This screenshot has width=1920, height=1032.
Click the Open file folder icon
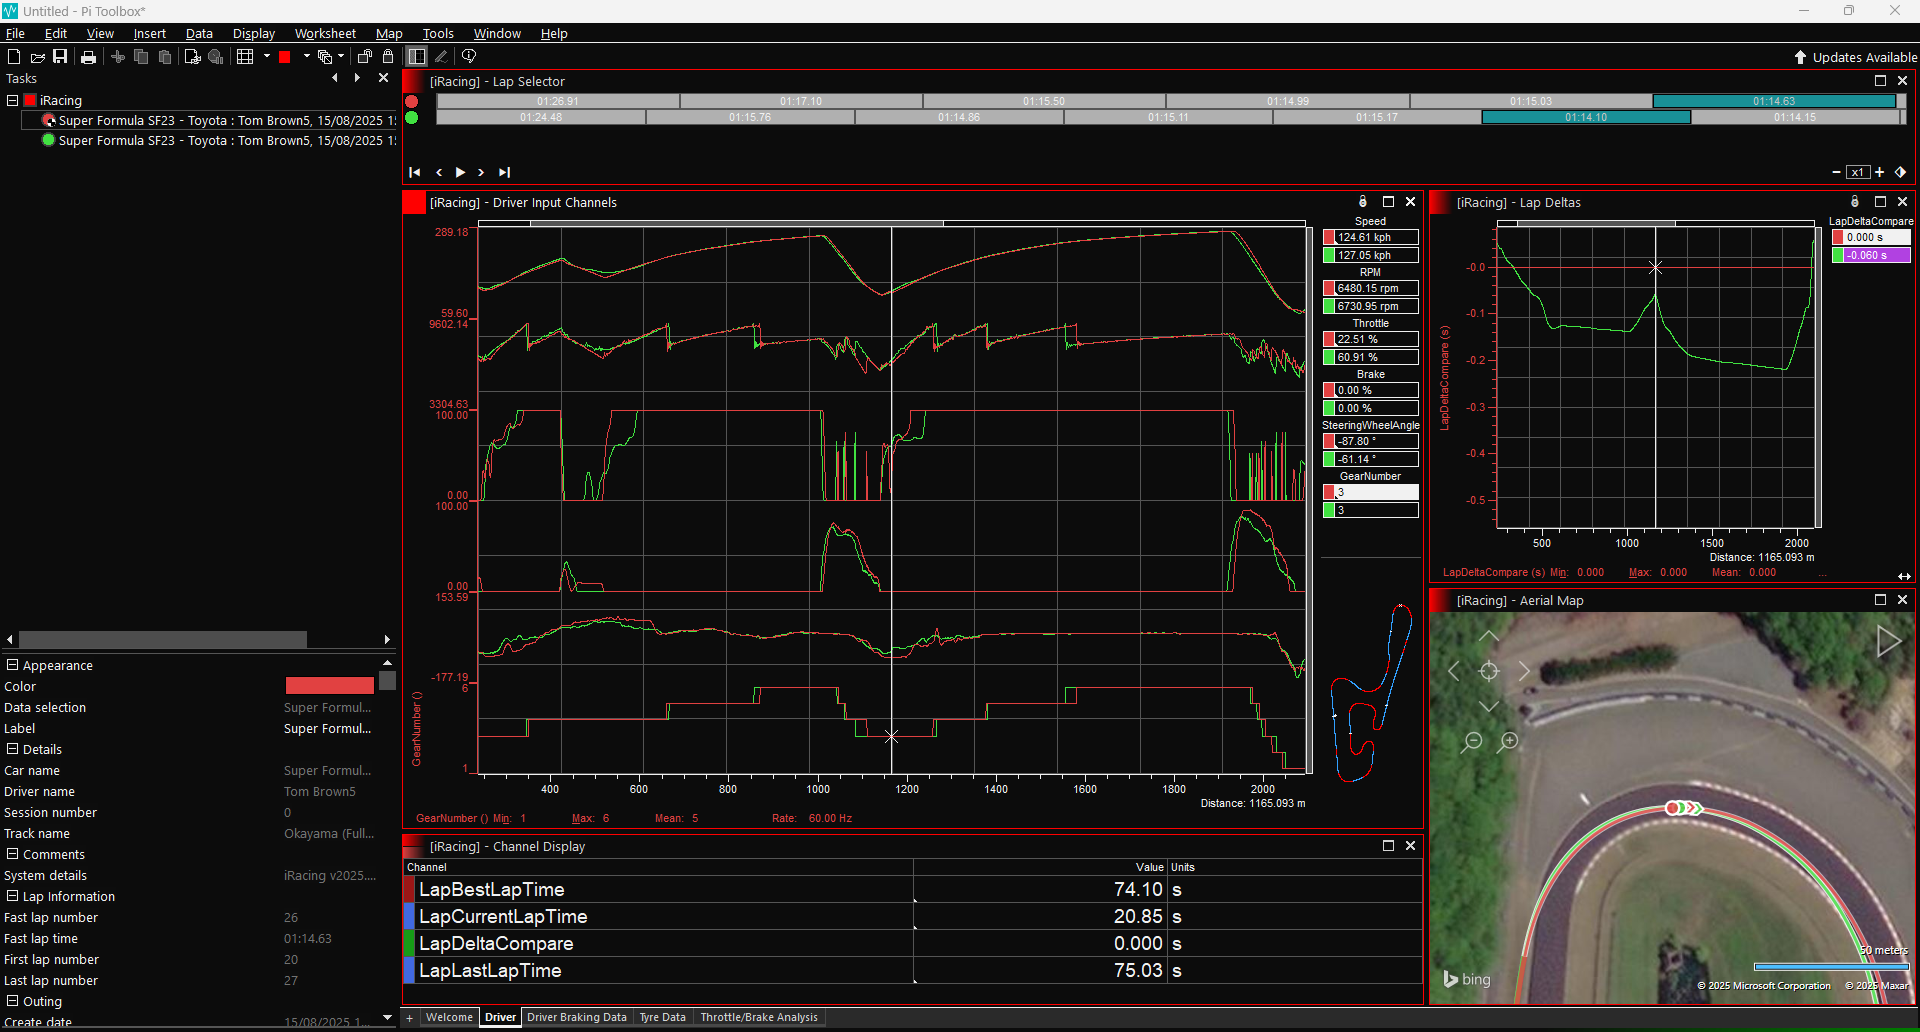[37, 57]
